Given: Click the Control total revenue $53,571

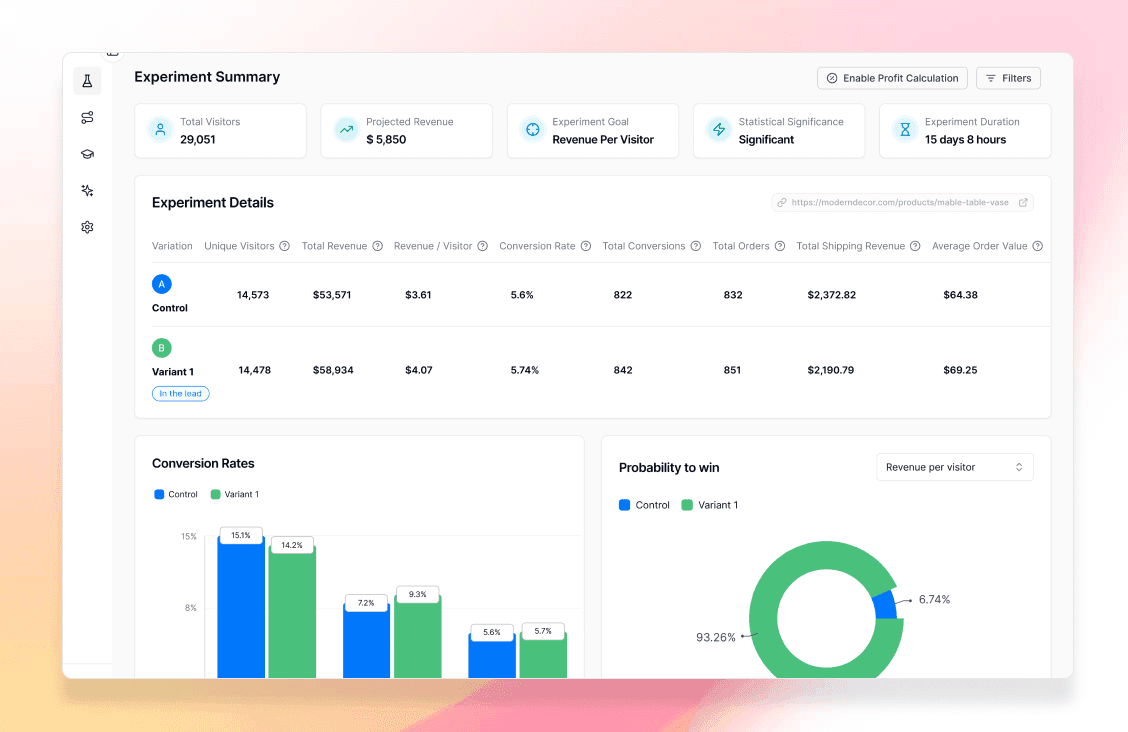Looking at the screenshot, I should 332,295.
